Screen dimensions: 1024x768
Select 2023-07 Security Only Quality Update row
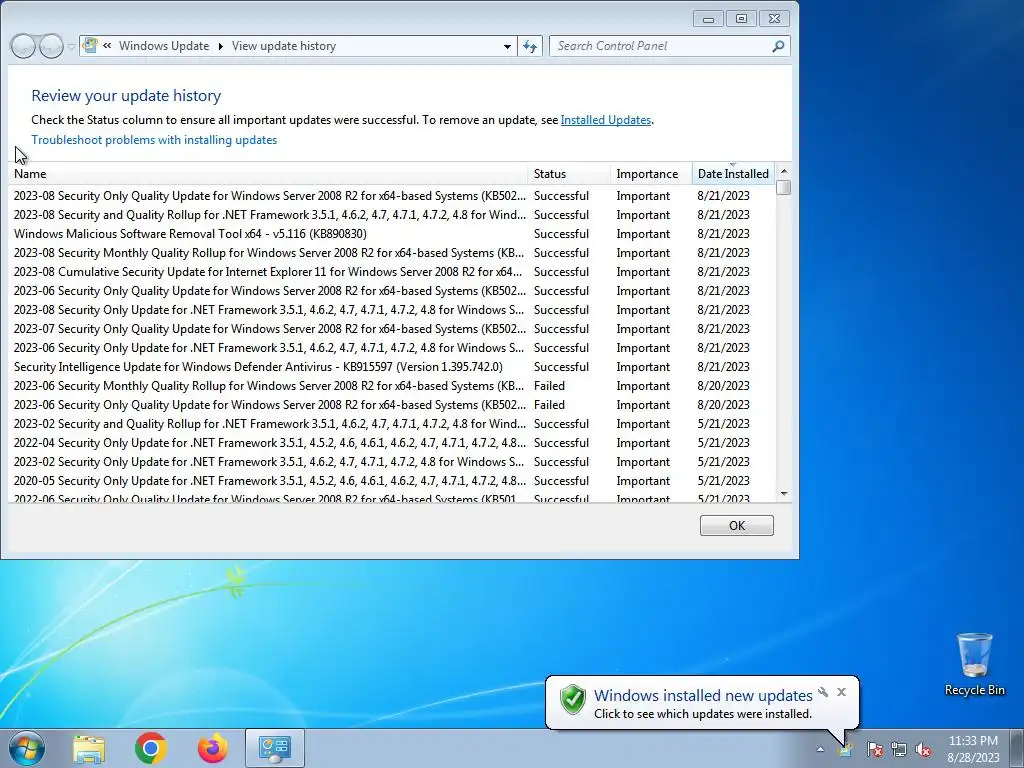click(392, 328)
